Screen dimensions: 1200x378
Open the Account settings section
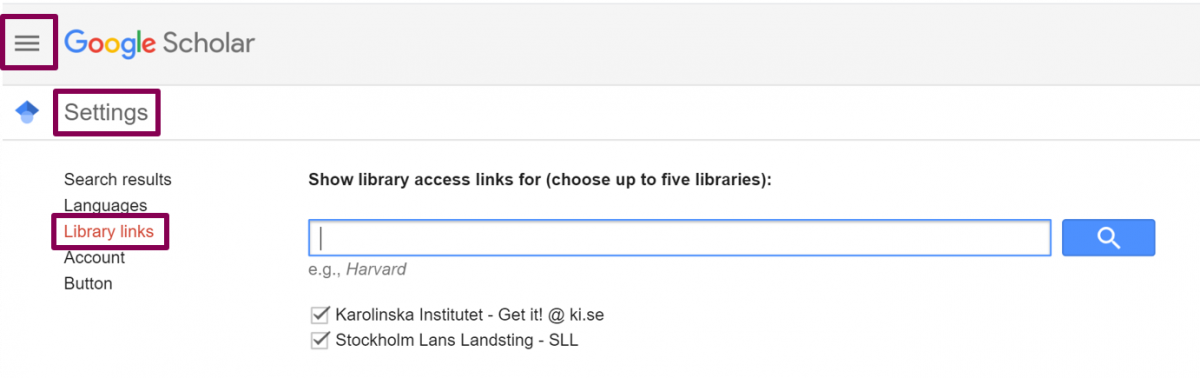[94, 258]
